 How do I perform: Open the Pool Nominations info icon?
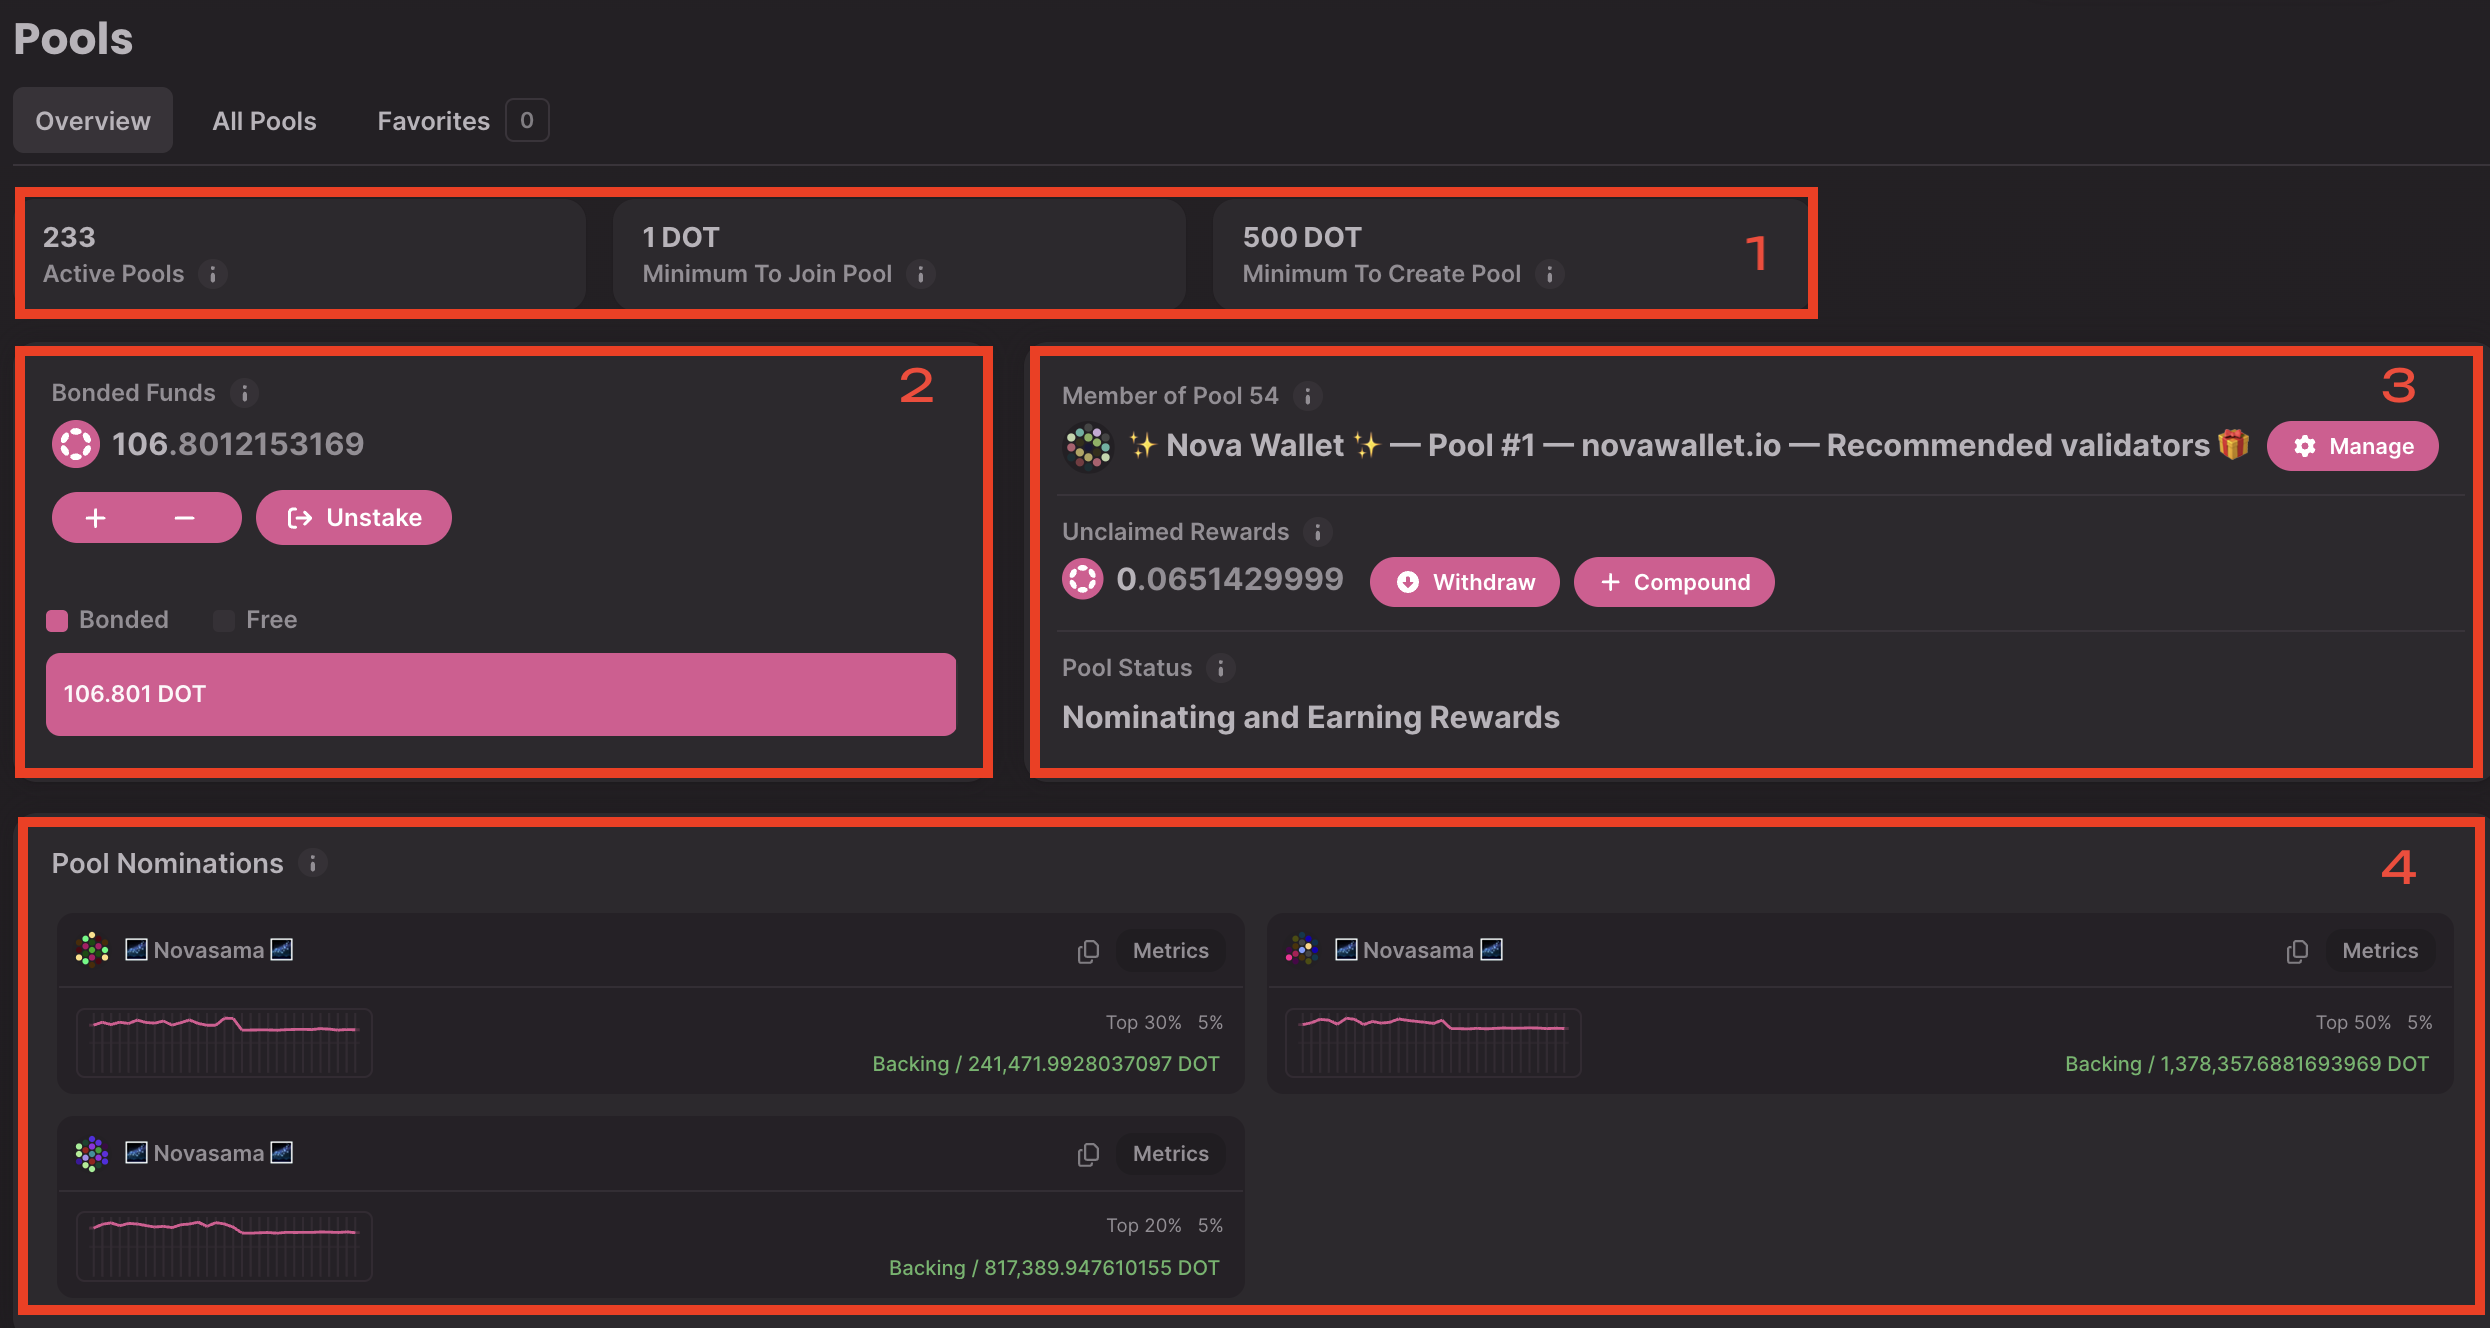point(313,863)
